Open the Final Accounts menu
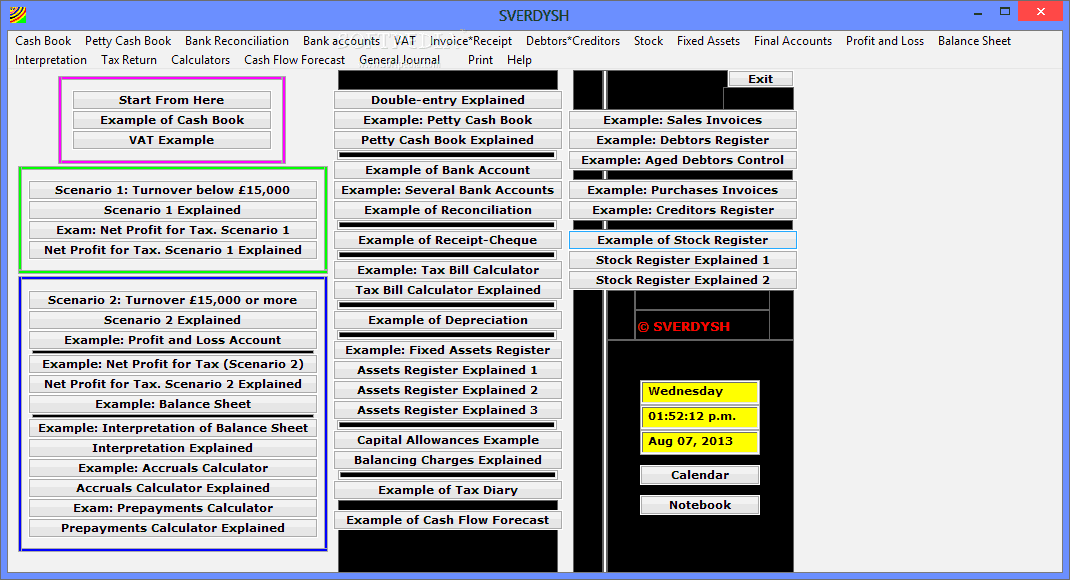The height and width of the screenshot is (580, 1070). click(793, 41)
